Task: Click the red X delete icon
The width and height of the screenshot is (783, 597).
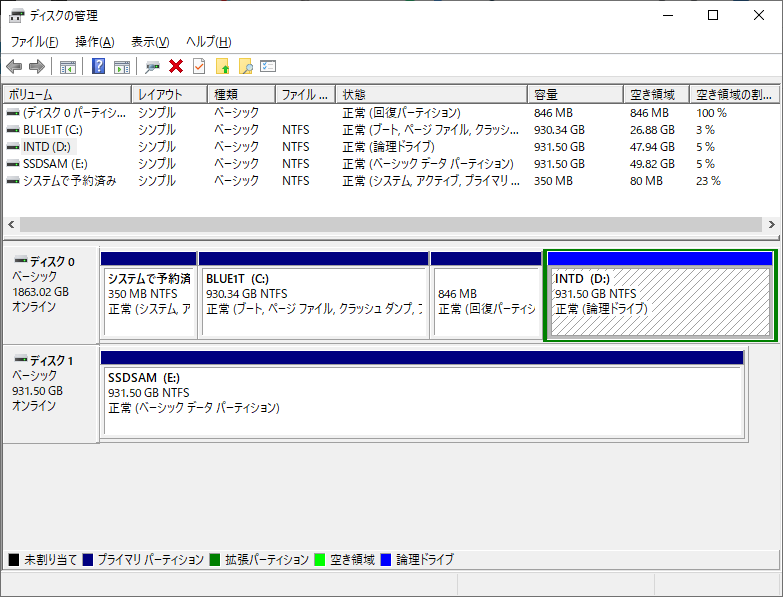Action: click(x=176, y=67)
